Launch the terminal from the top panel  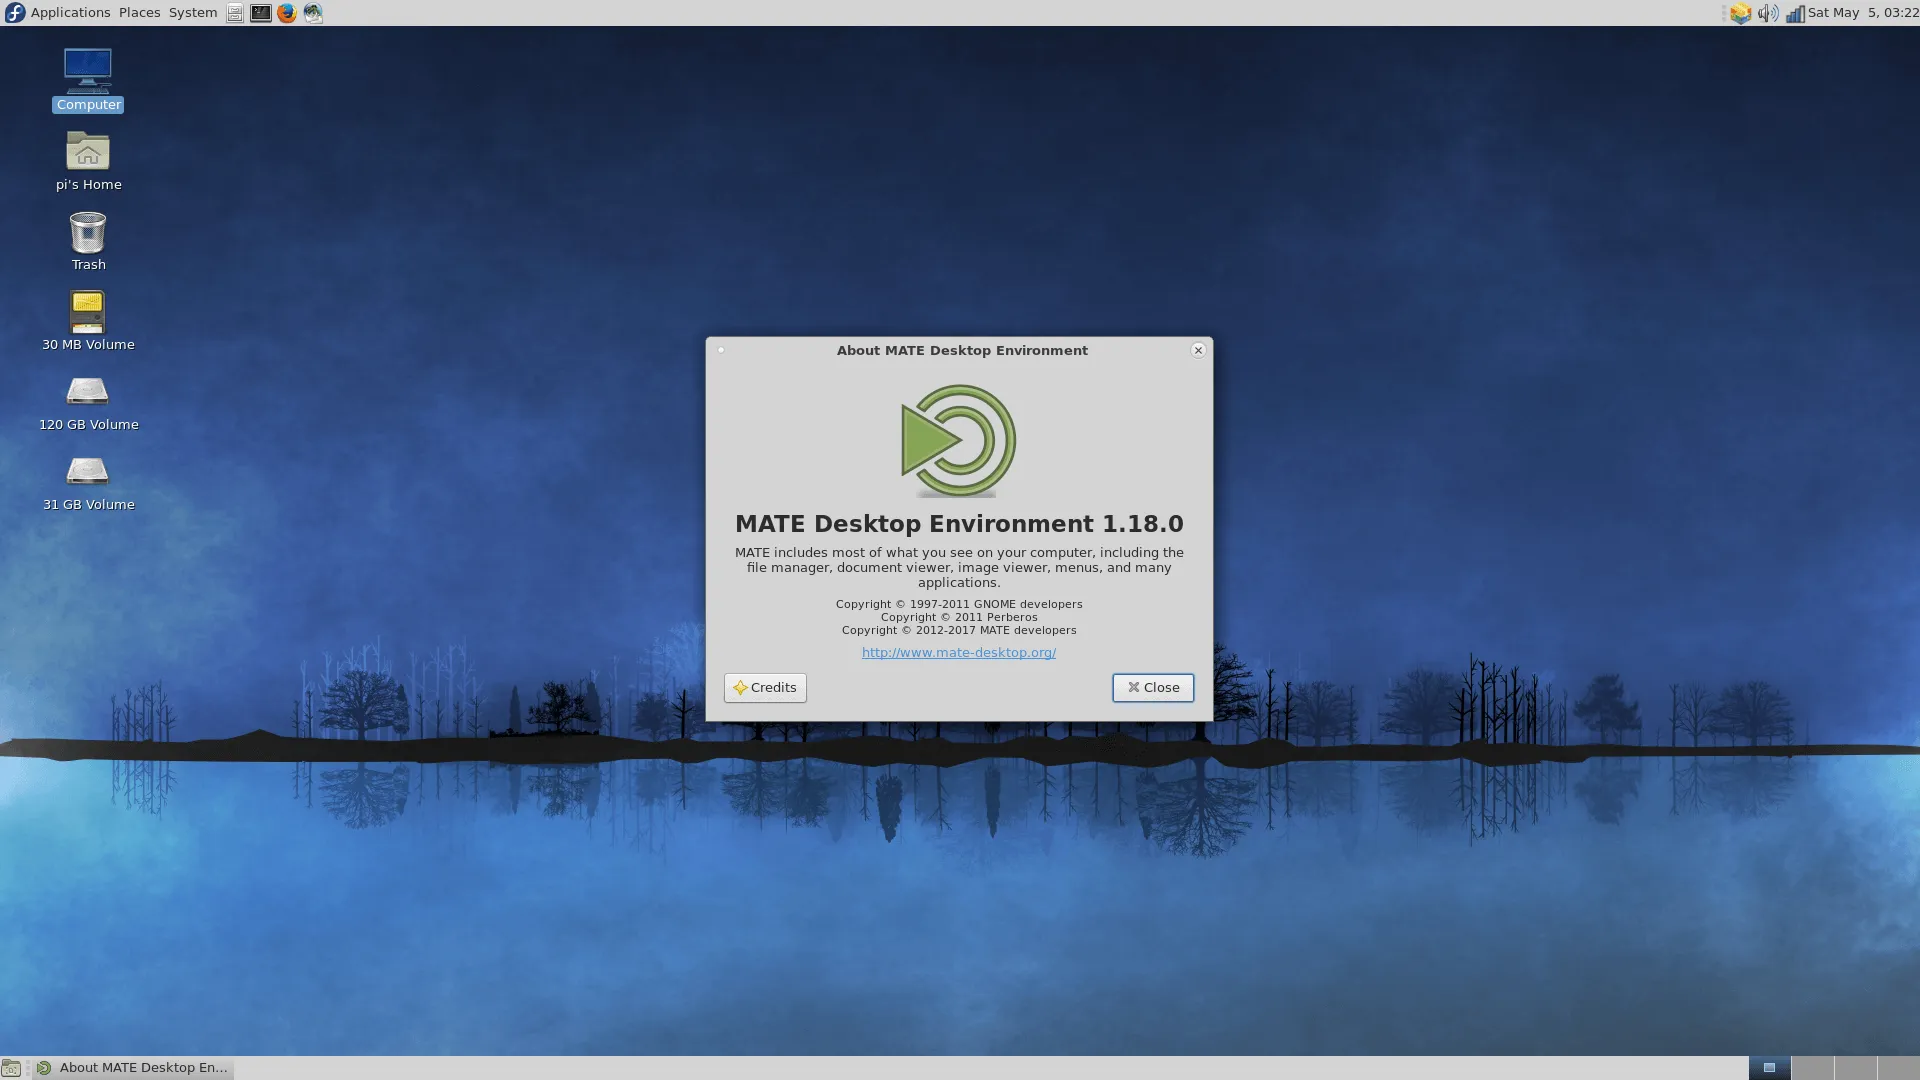[260, 13]
